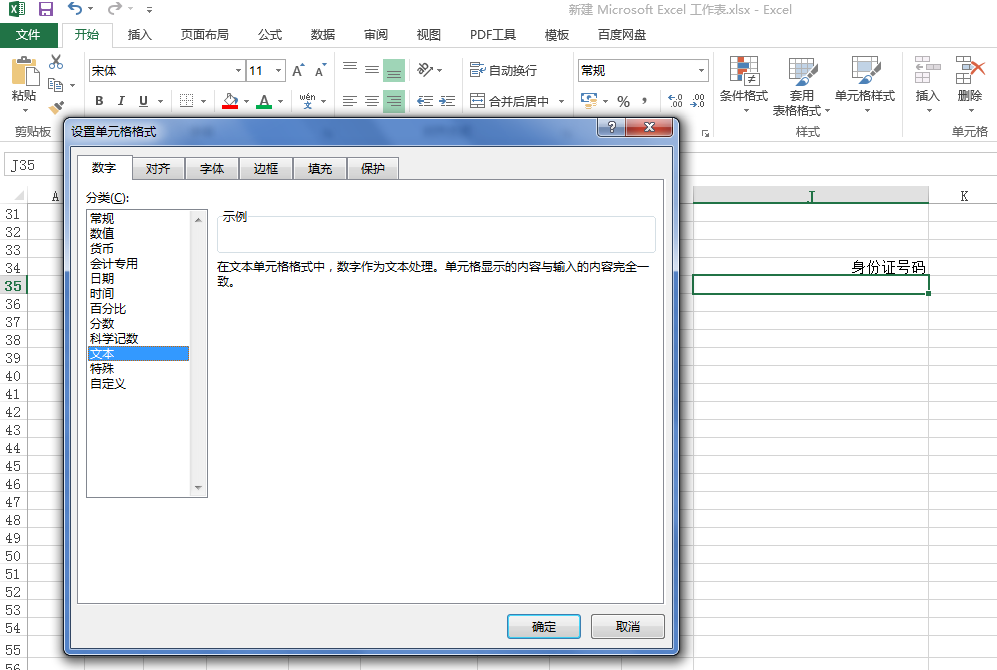Switch to the 字体 tab in the dialog
The width and height of the screenshot is (997, 670).
coord(212,168)
